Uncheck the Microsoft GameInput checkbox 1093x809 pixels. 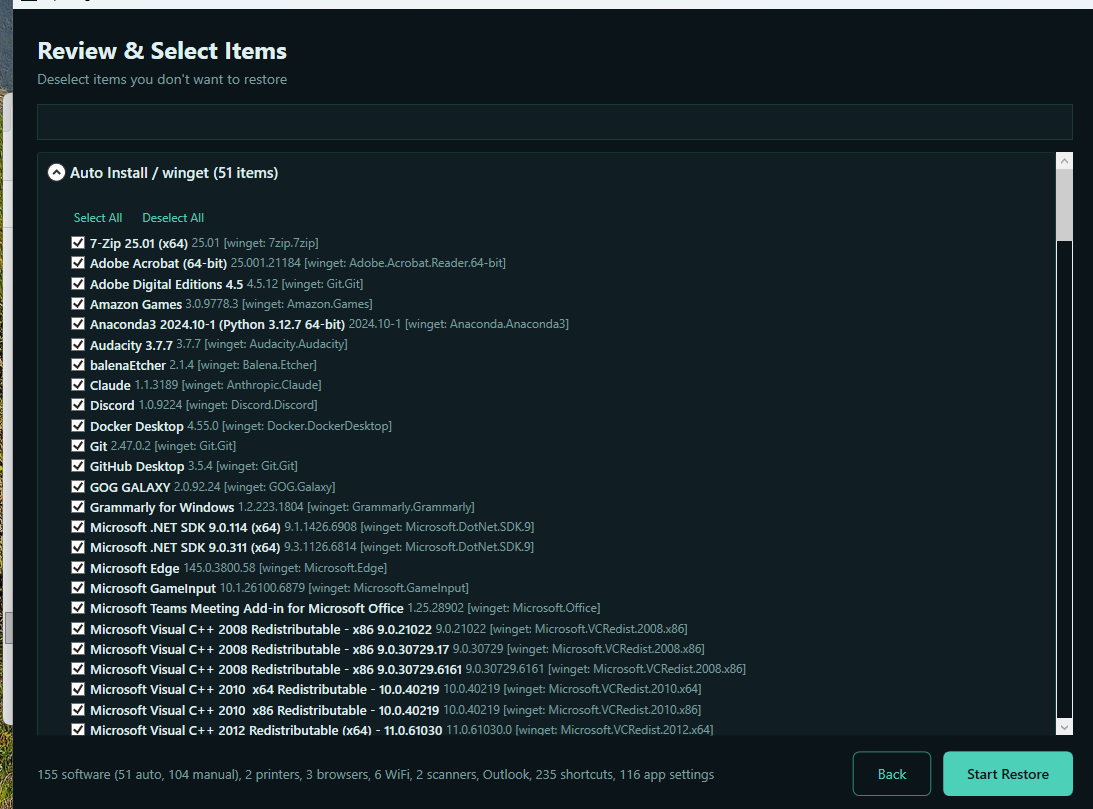click(78, 588)
